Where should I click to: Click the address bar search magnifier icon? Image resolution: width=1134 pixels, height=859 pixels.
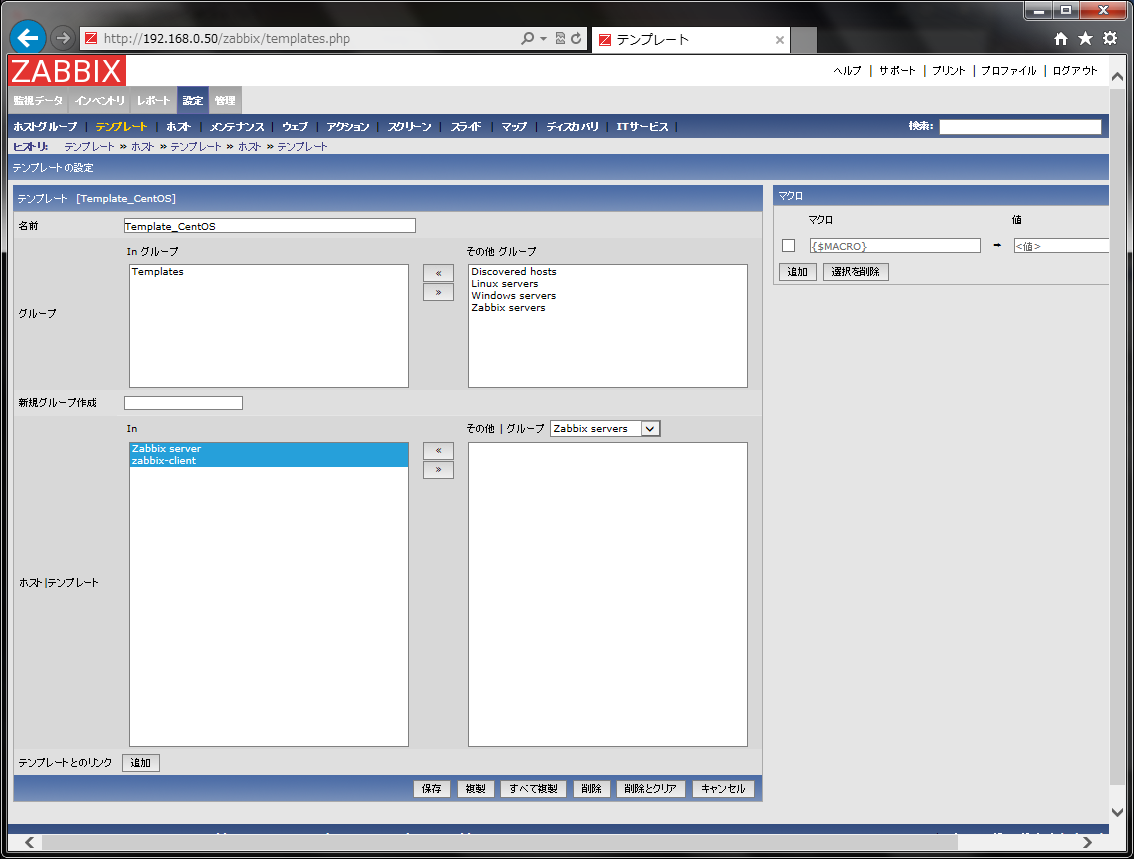click(x=528, y=38)
